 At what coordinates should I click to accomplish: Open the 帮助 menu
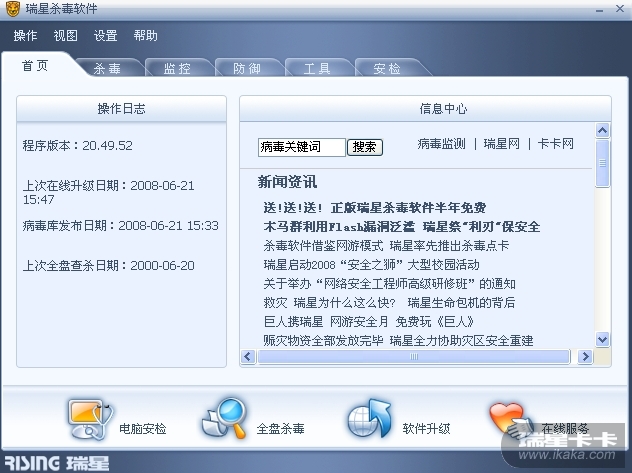(x=146, y=35)
